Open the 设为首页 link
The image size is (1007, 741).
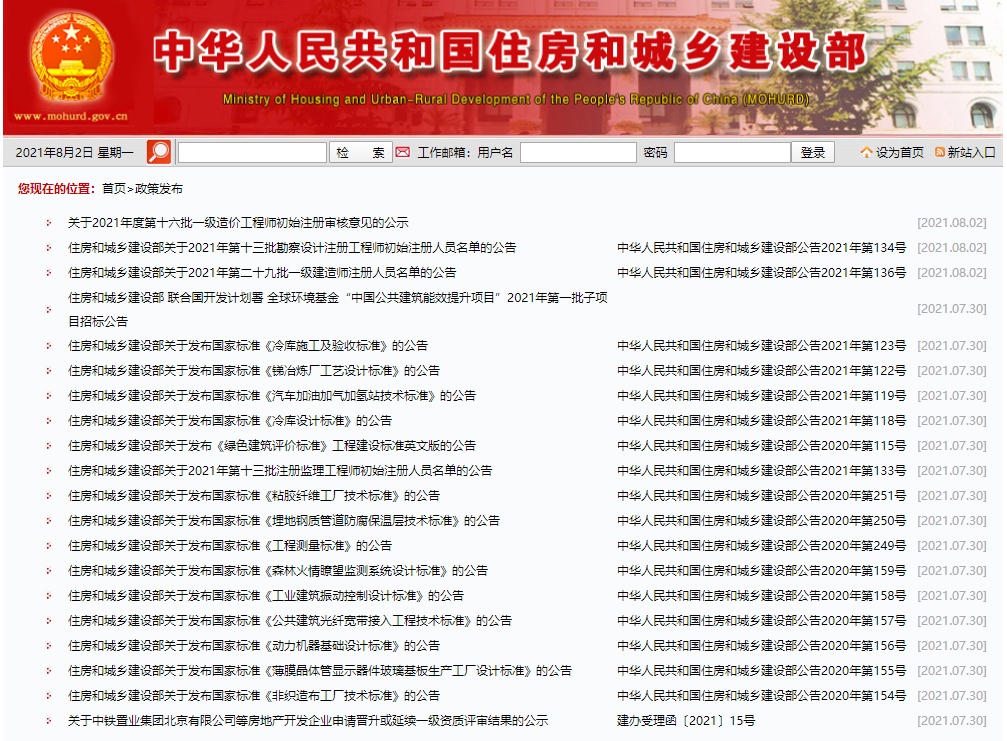(x=899, y=152)
